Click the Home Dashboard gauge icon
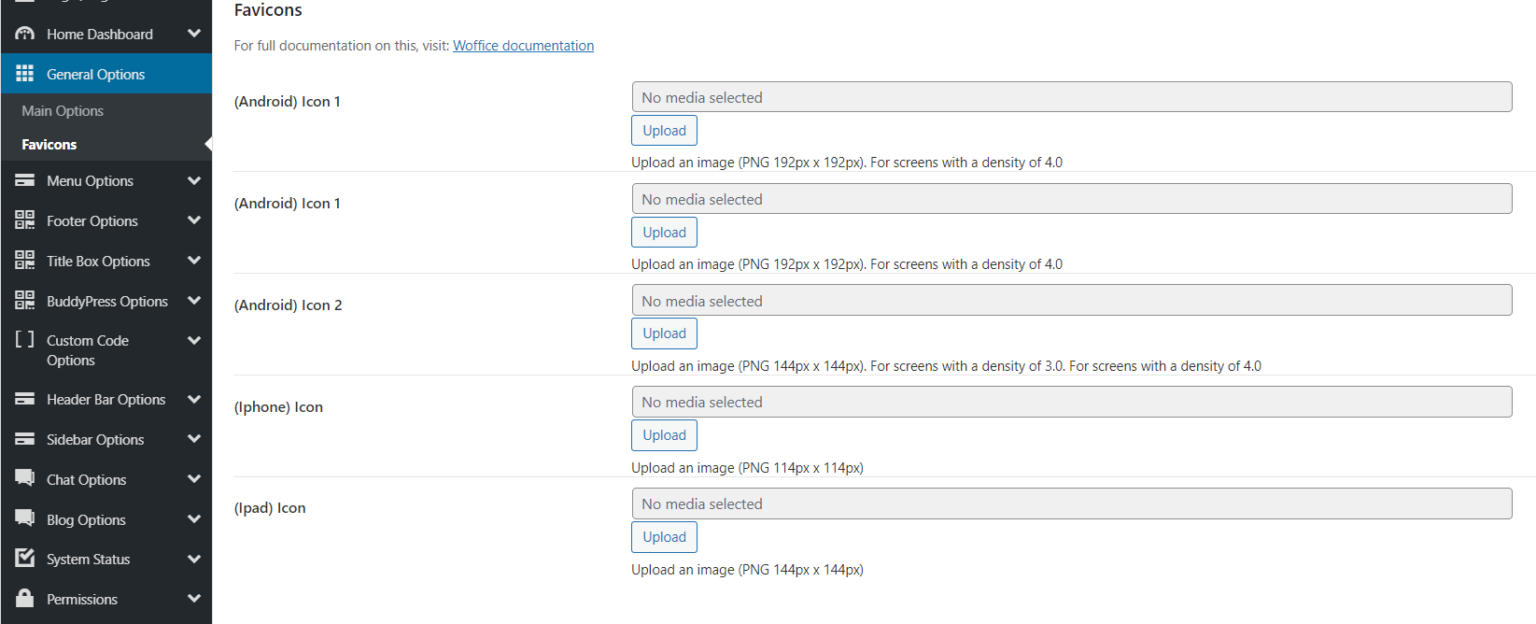This screenshot has height=624, width=1536. pos(25,34)
